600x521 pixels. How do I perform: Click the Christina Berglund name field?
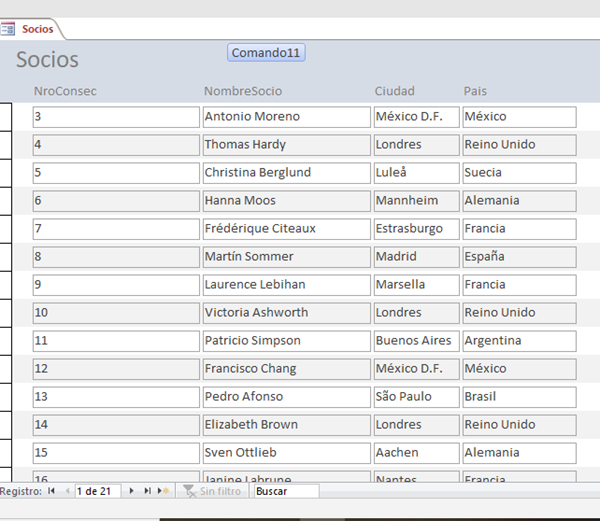click(287, 173)
